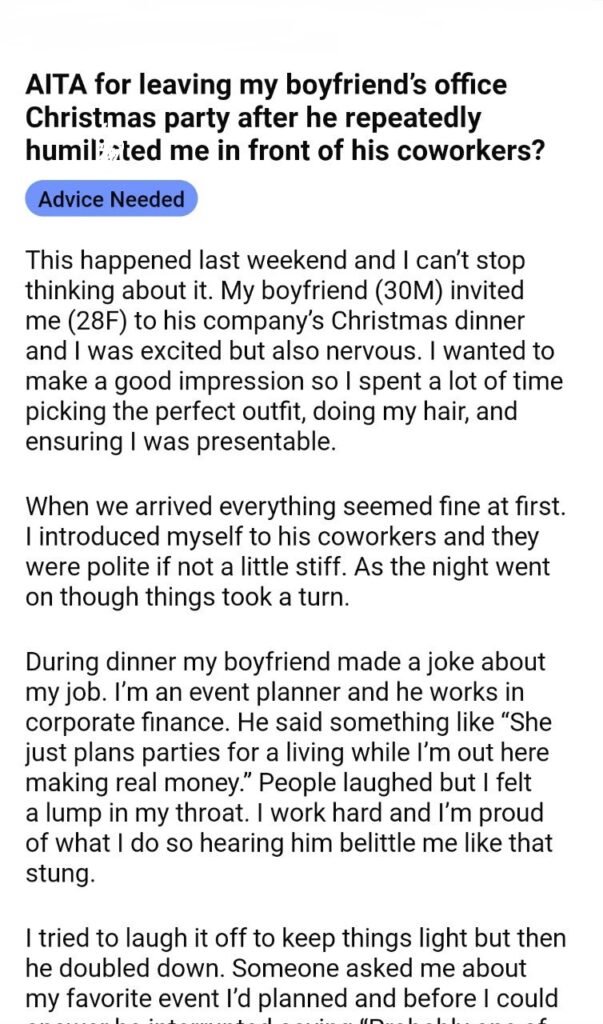Click the "When we arrived" paragraph start
This screenshot has width=603, height=1024.
[107, 505]
